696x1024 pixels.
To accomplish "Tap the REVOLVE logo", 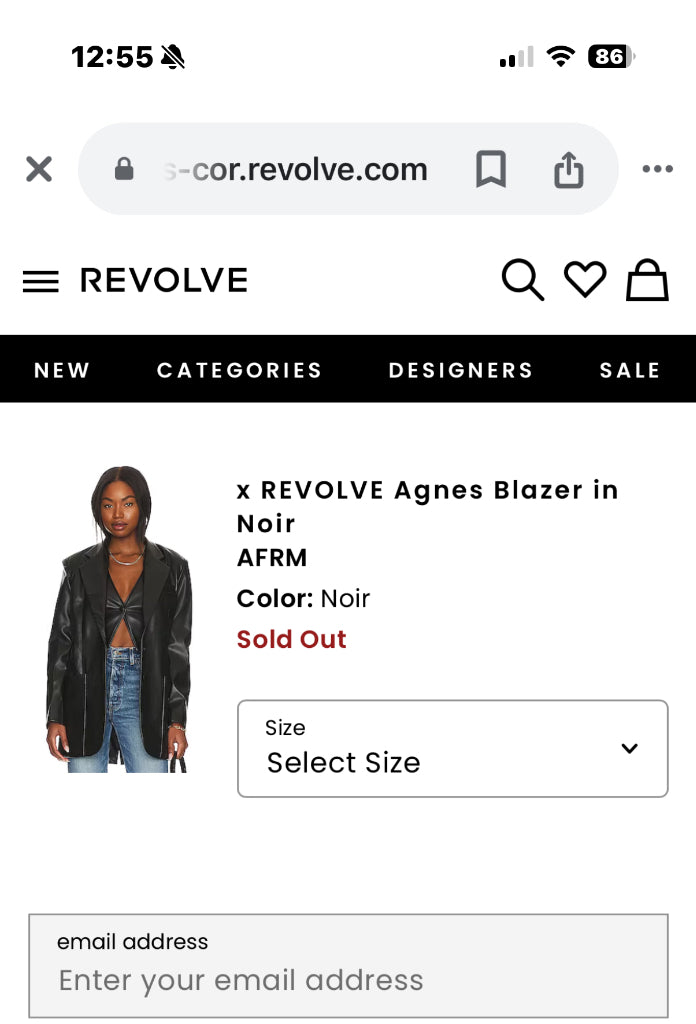I will pos(164,281).
